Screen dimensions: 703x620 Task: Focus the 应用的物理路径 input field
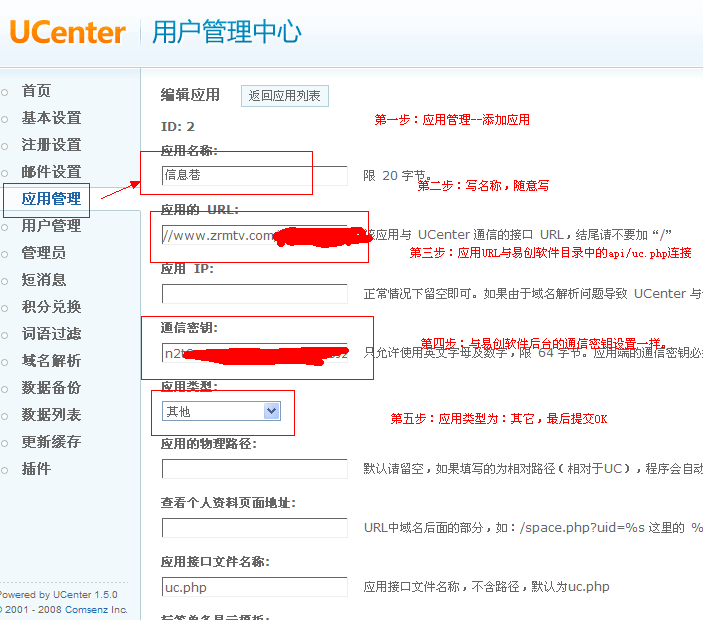click(255, 469)
